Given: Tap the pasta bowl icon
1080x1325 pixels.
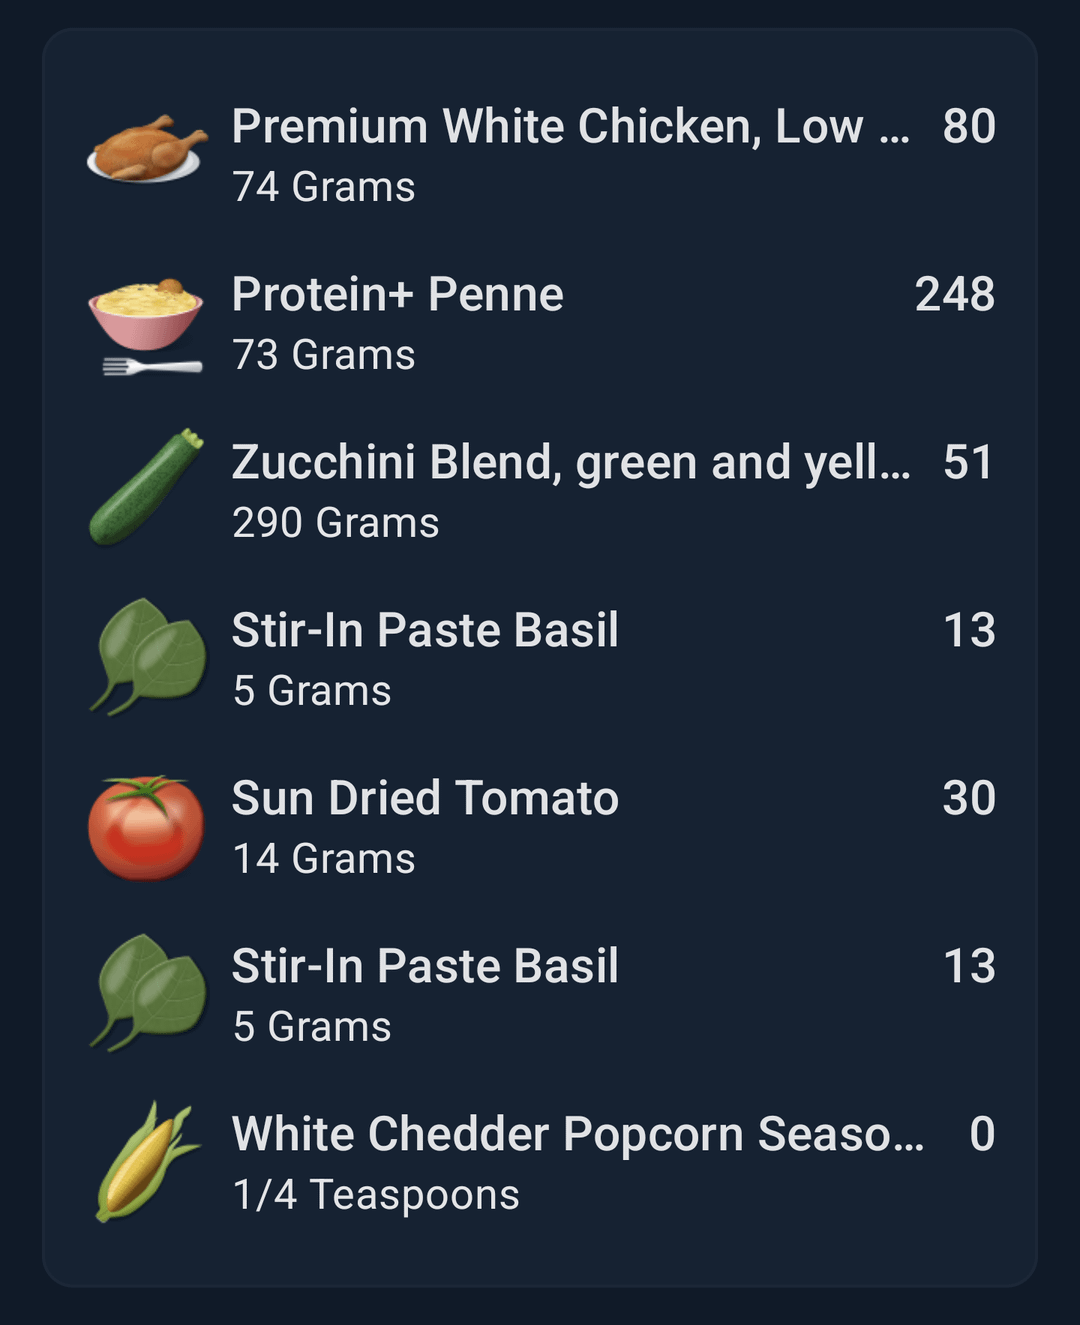Looking at the screenshot, I should point(146,326).
